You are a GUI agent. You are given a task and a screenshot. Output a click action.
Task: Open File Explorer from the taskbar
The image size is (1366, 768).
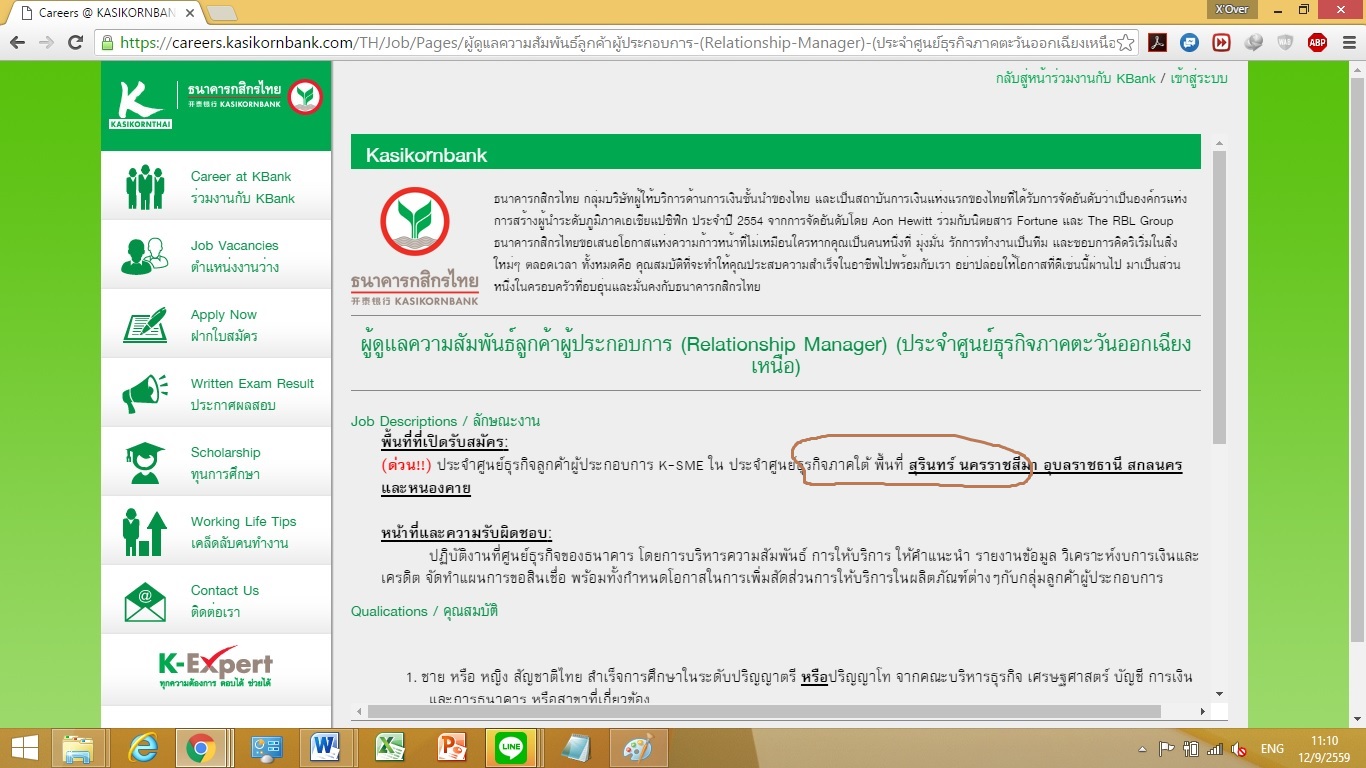pyautogui.click(x=79, y=747)
